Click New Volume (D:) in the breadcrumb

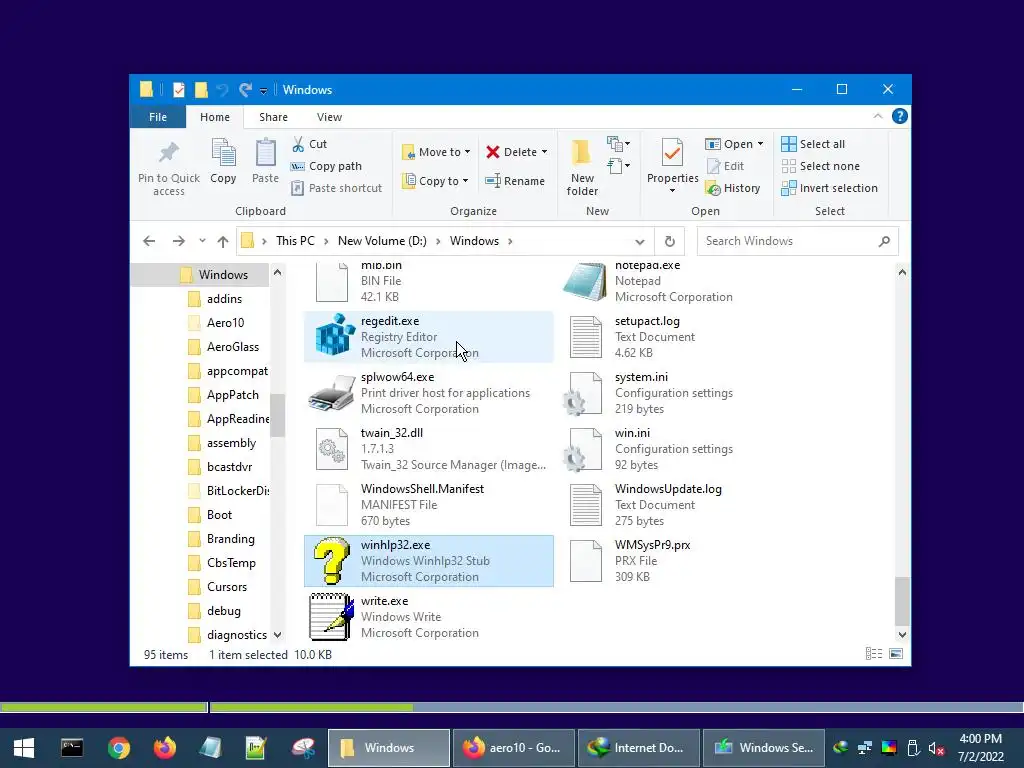point(382,241)
